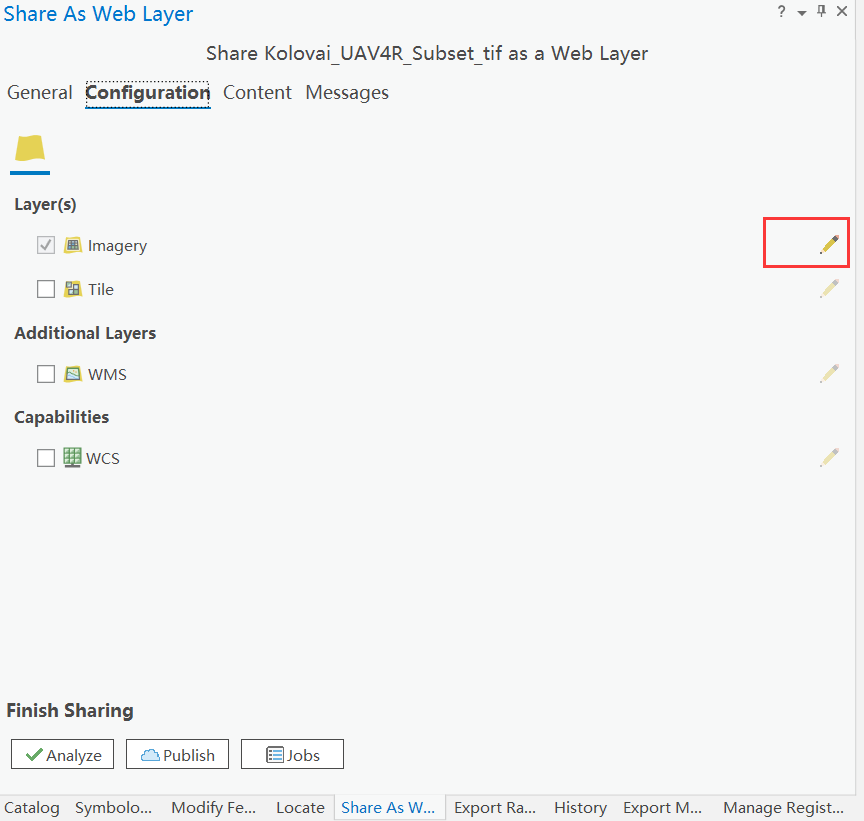Edit WCS capability with its pencil icon
The width and height of the screenshot is (864, 821).
click(x=829, y=457)
